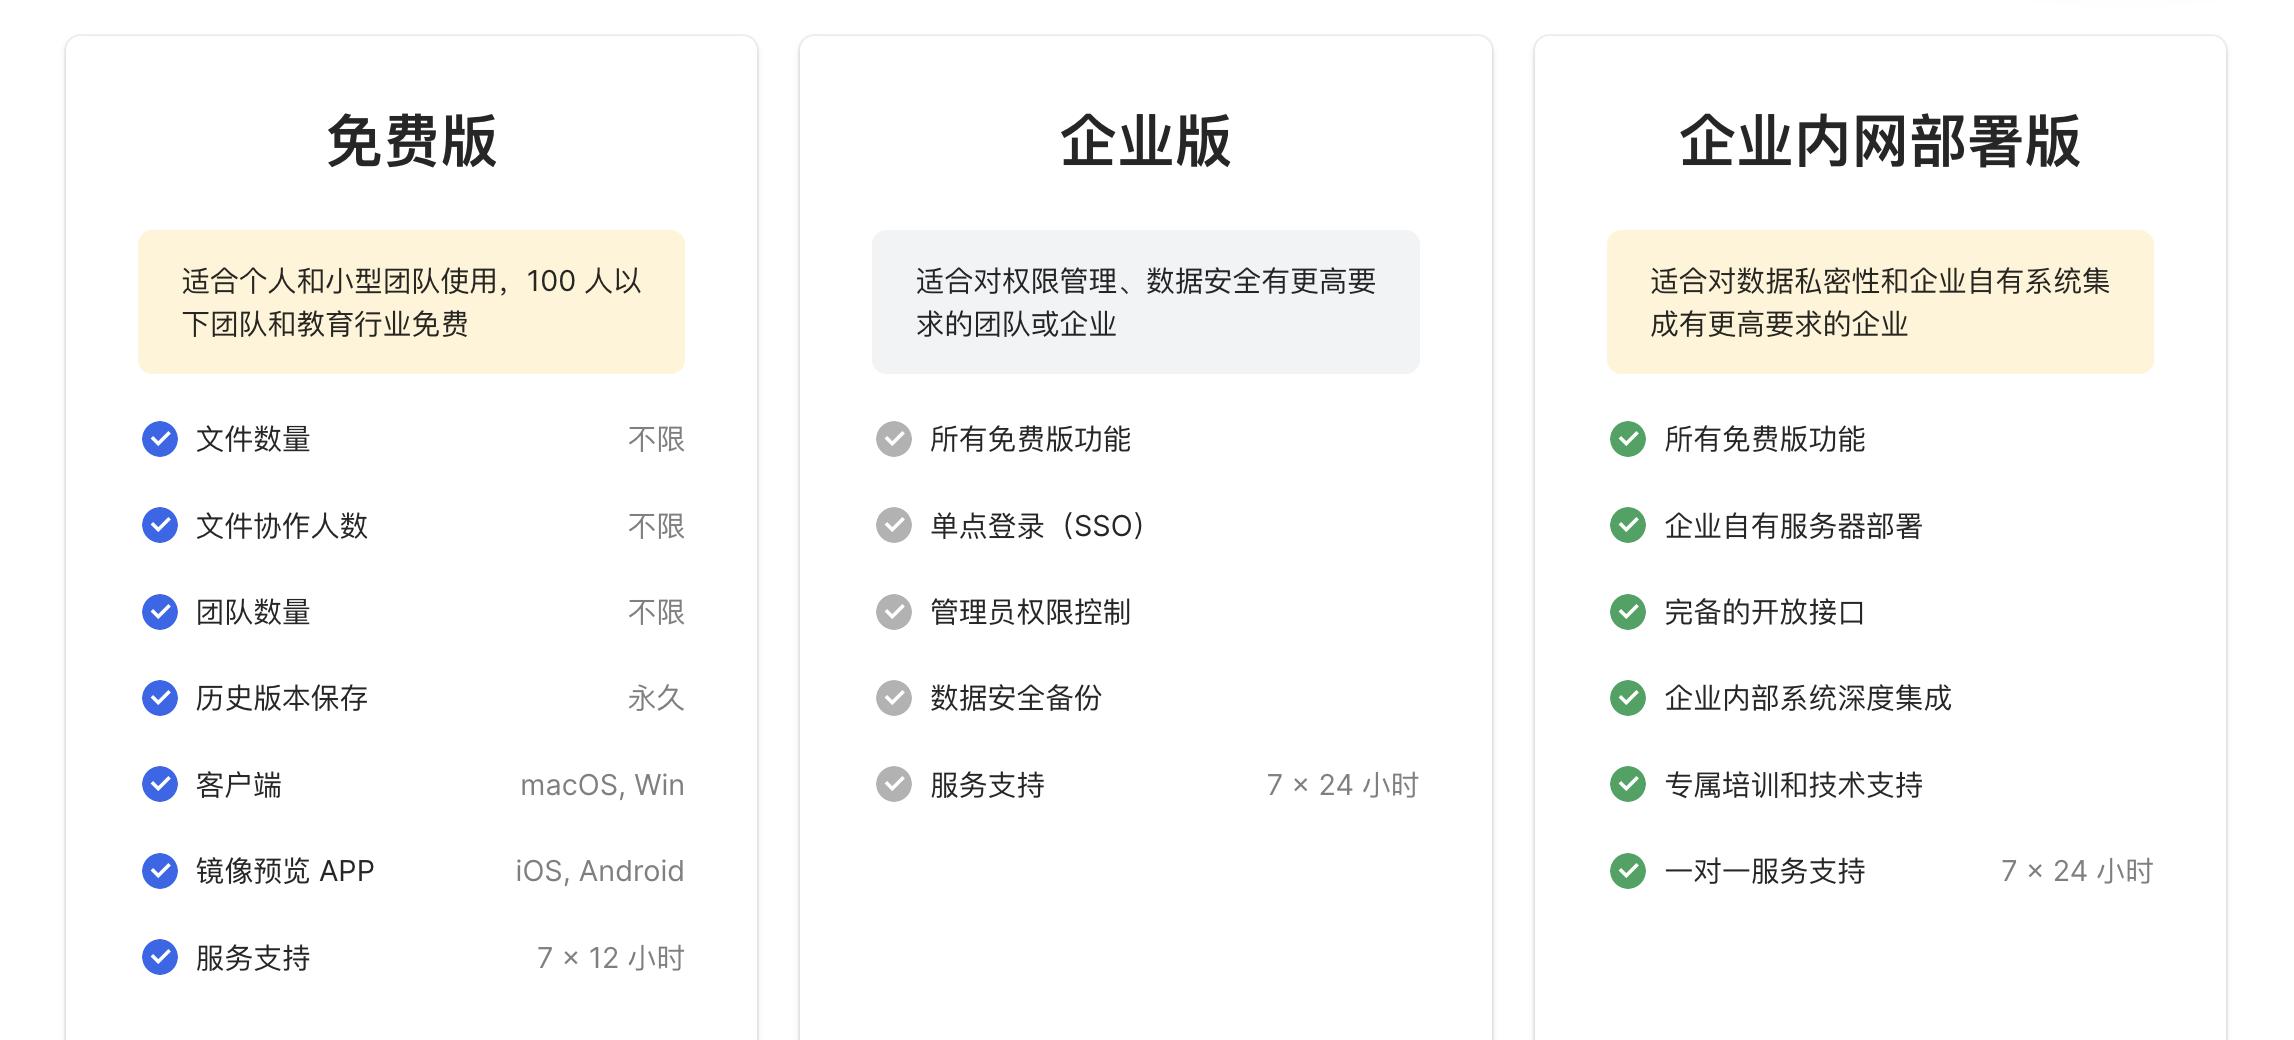Image resolution: width=2294 pixels, height=1040 pixels.
Task: Click gray checkmark beside 管理员权限控制
Action: click(x=894, y=612)
